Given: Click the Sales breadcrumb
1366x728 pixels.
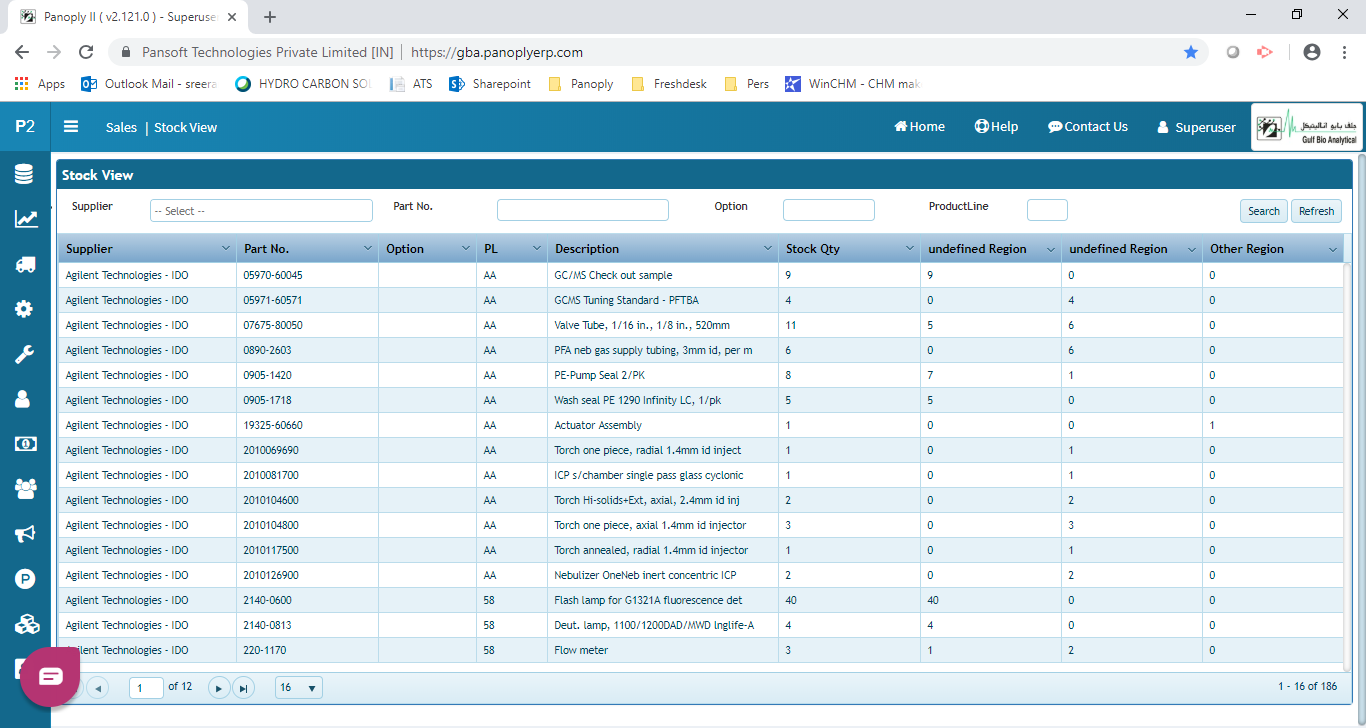Looking at the screenshot, I should click(122, 128).
